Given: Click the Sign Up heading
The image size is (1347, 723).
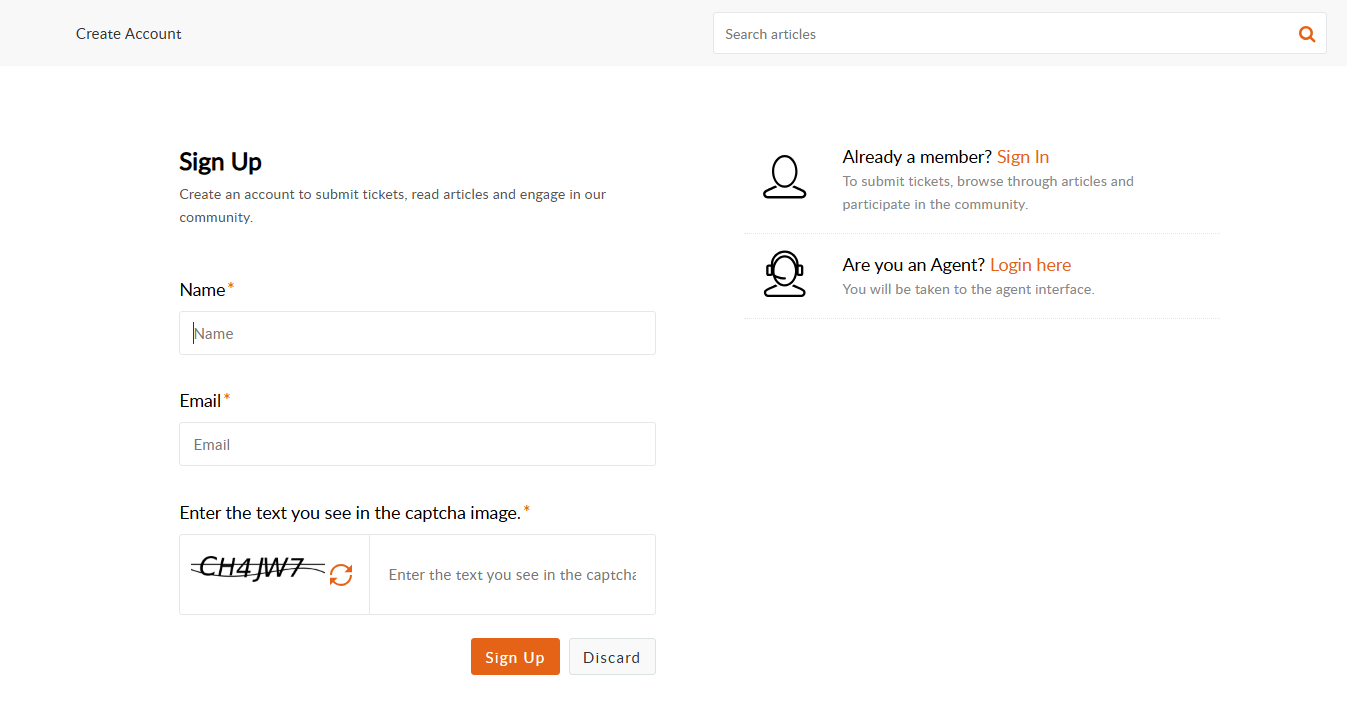Looking at the screenshot, I should coord(220,162).
